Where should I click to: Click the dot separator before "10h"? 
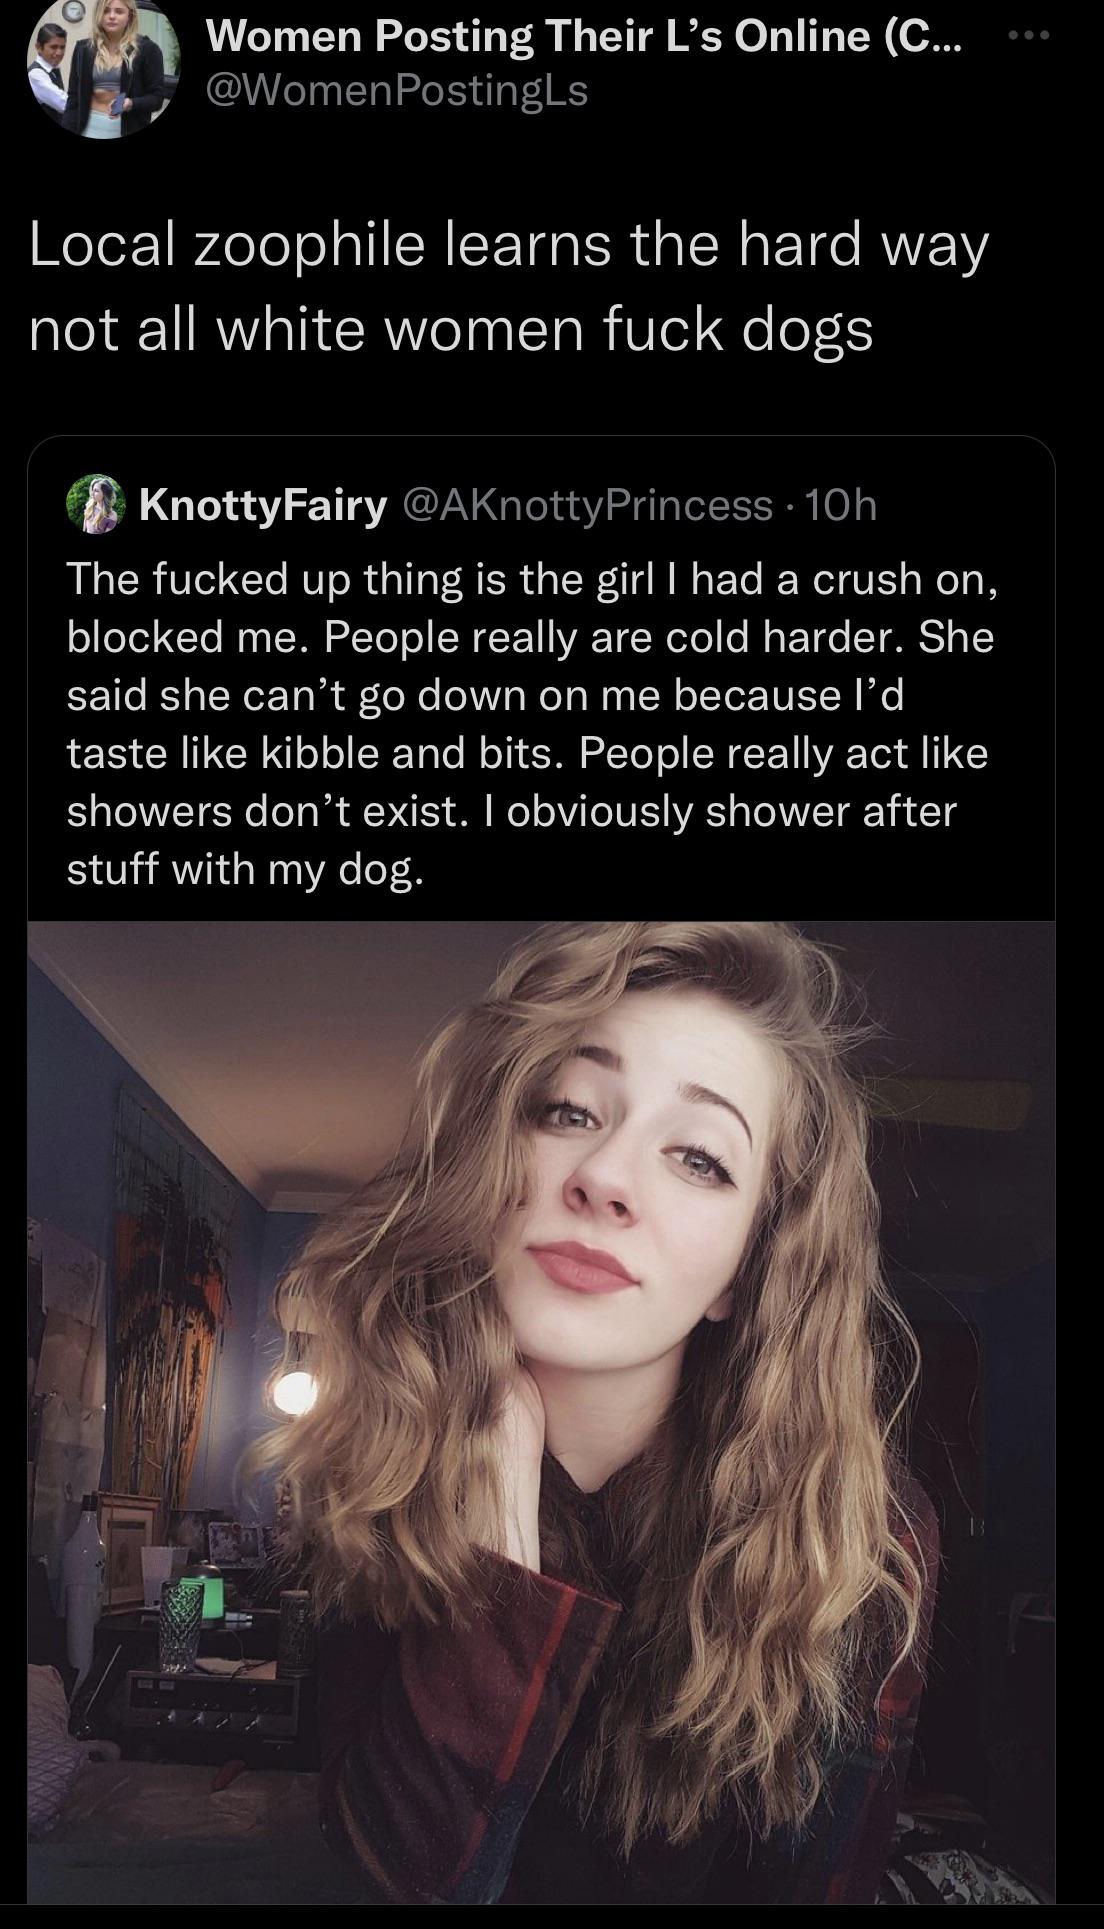788,506
